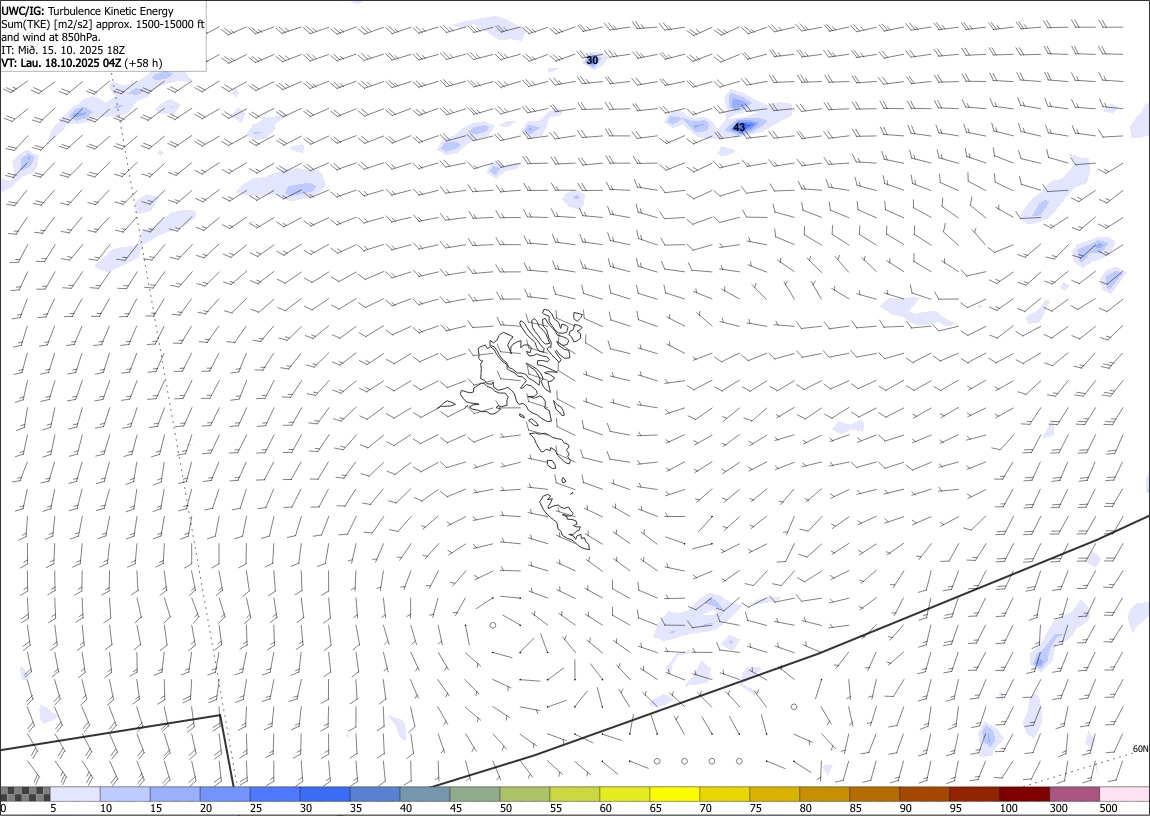The width and height of the screenshot is (1150, 816).
Task: Click the legend swatch between 25 and 30
Action: [x=275, y=794]
